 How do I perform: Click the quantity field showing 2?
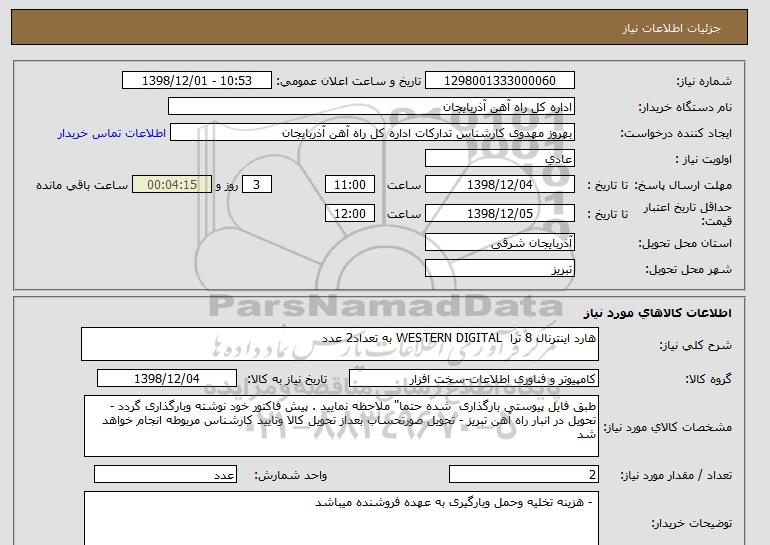tap(524, 475)
